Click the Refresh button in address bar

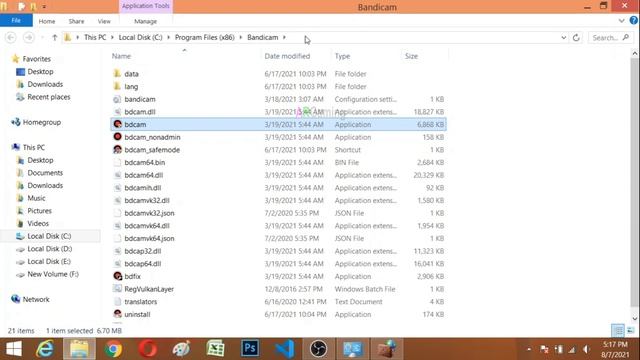point(576,38)
